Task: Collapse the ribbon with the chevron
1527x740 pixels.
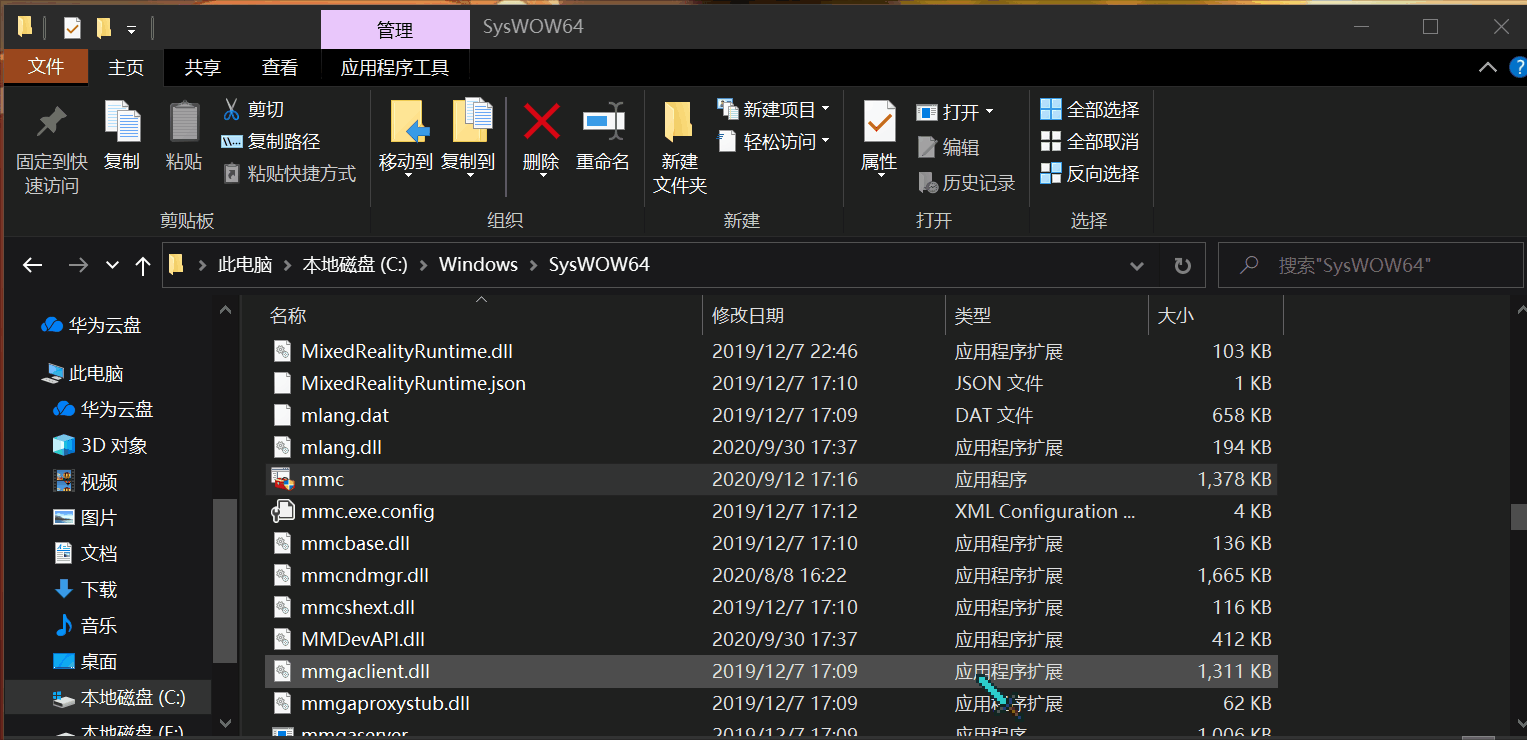Action: [1487, 67]
